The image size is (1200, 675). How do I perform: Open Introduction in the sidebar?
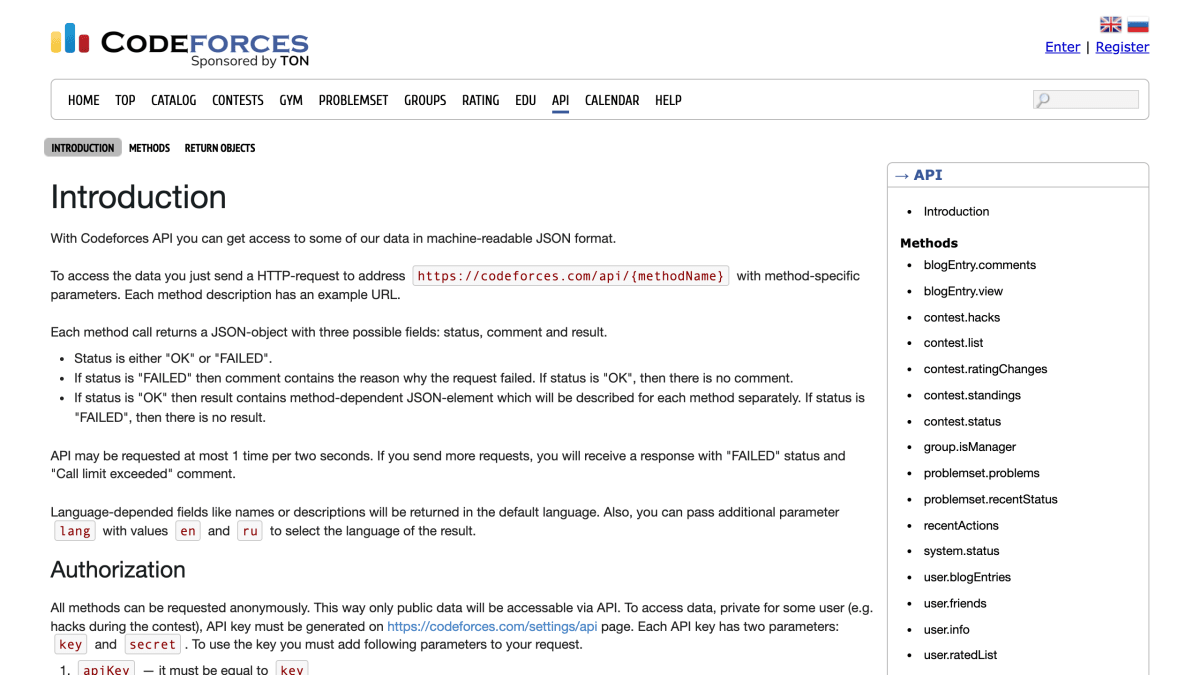click(956, 212)
